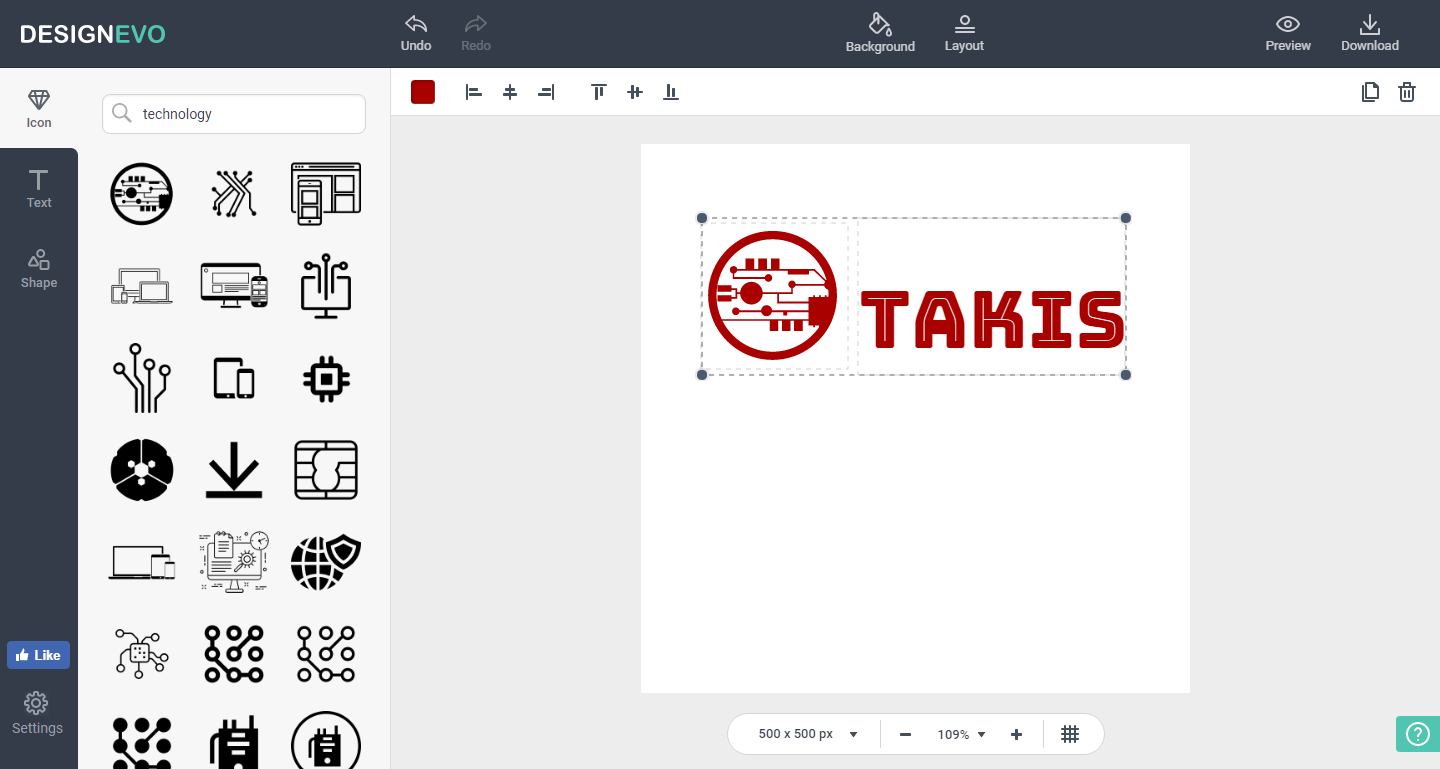The image size is (1440, 769).
Task: Click the Undo arrow icon
Action: point(415,24)
